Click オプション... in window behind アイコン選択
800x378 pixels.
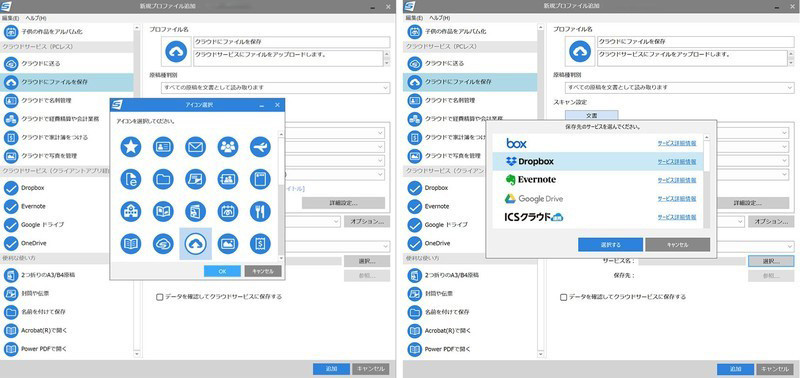pyautogui.click(x=367, y=221)
